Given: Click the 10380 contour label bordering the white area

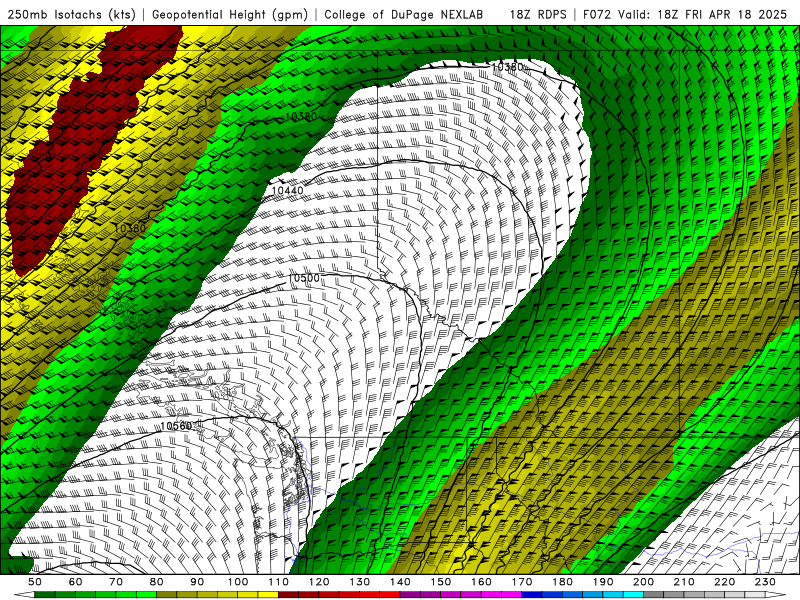Looking at the screenshot, I should (x=507, y=67).
